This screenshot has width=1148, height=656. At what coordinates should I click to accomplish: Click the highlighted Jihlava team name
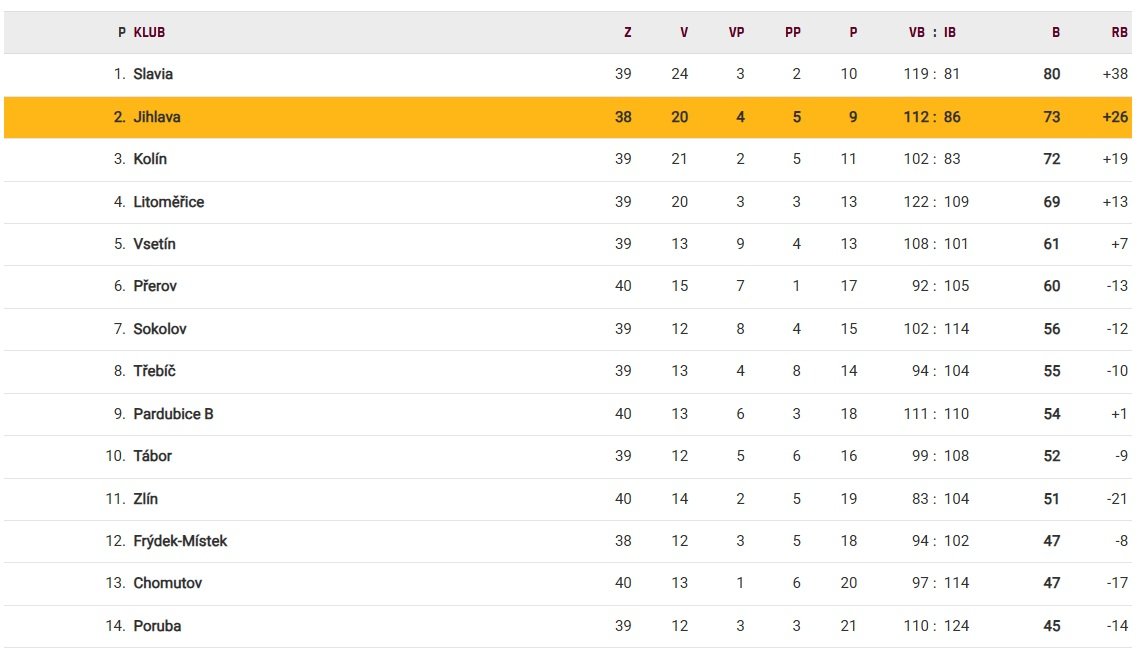(157, 117)
